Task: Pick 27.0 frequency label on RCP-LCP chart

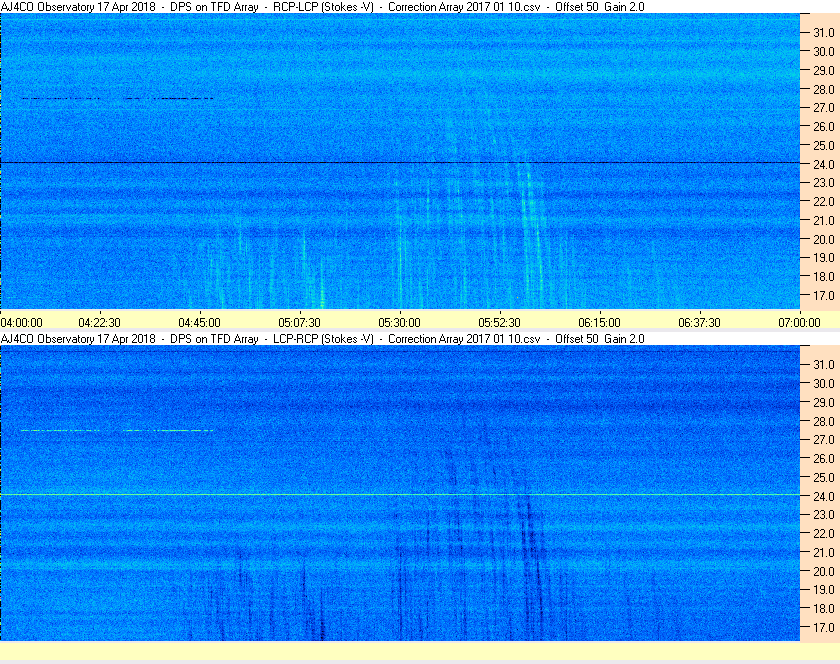Action: coord(824,108)
